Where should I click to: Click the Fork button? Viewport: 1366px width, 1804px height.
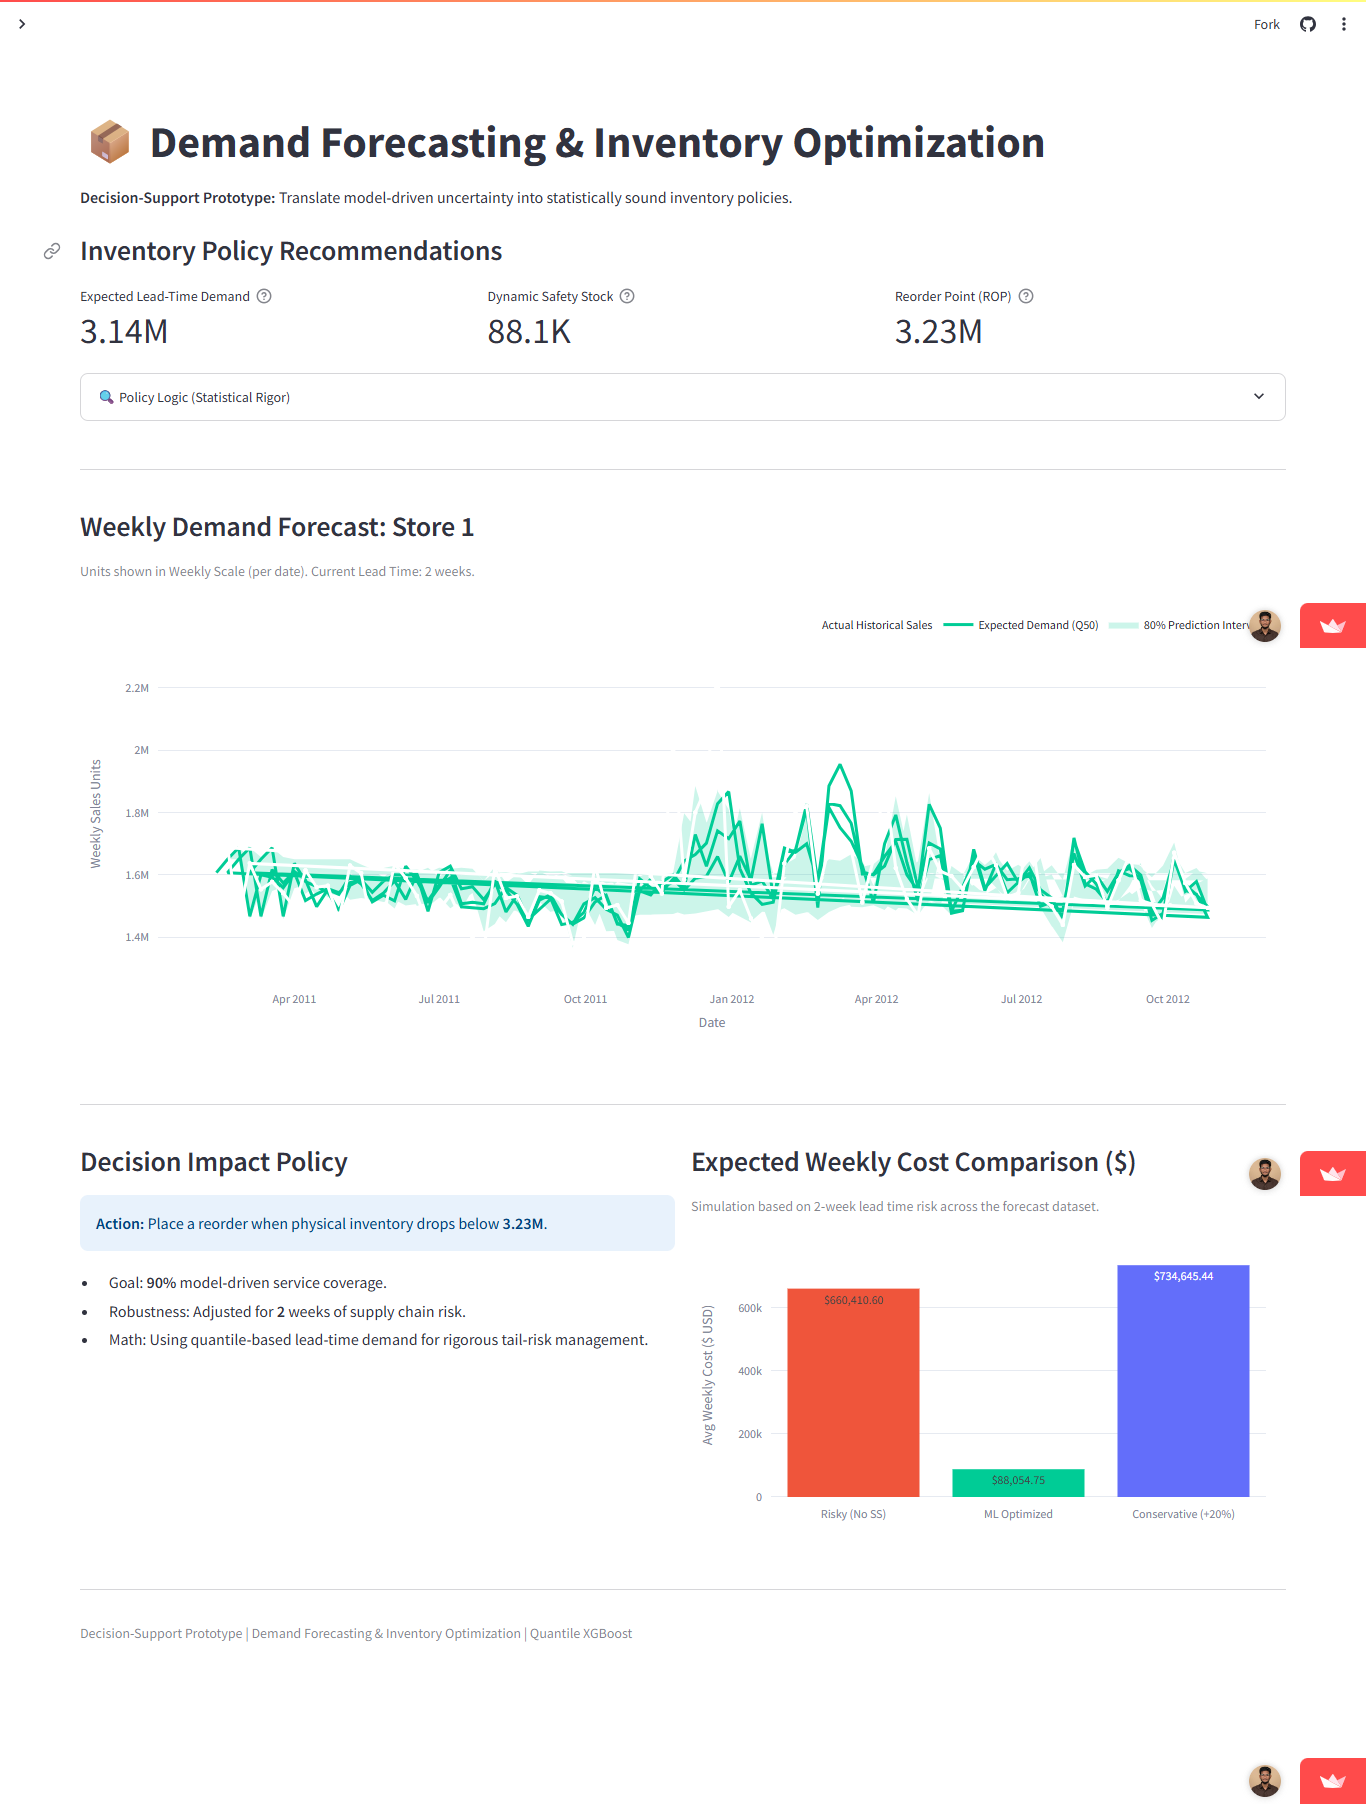point(1267,25)
